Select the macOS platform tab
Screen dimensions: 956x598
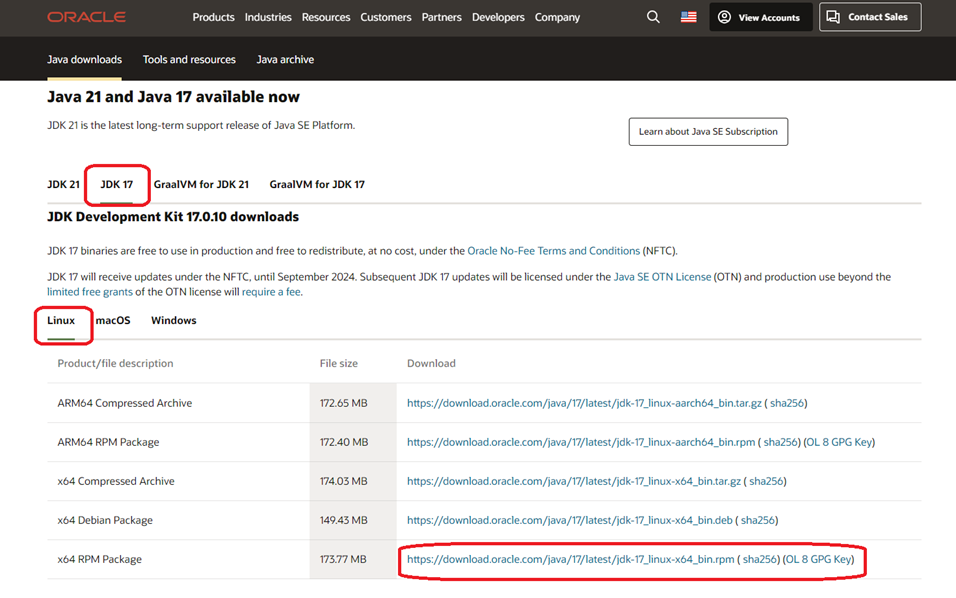pos(113,321)
